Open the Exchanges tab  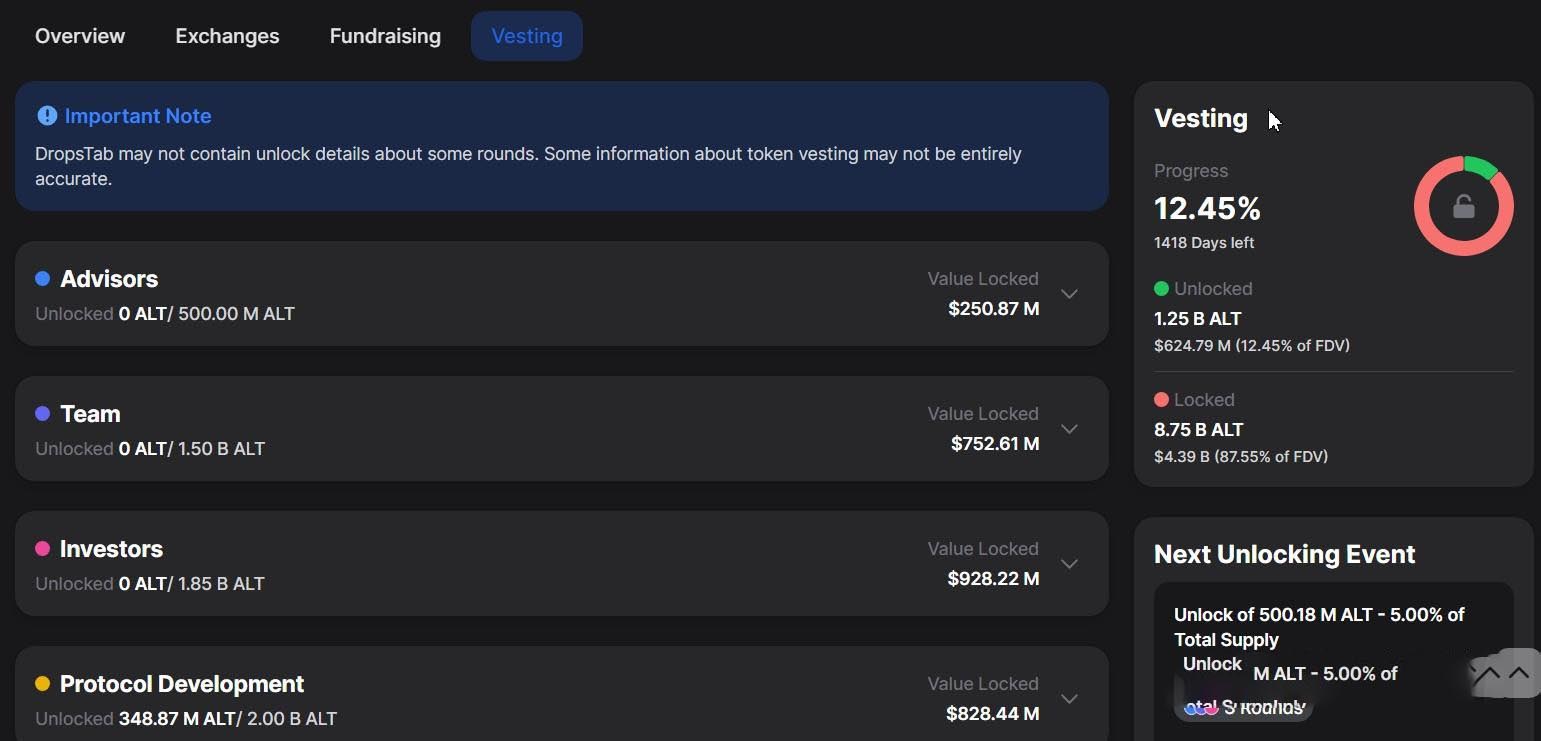tap(227, 36)
